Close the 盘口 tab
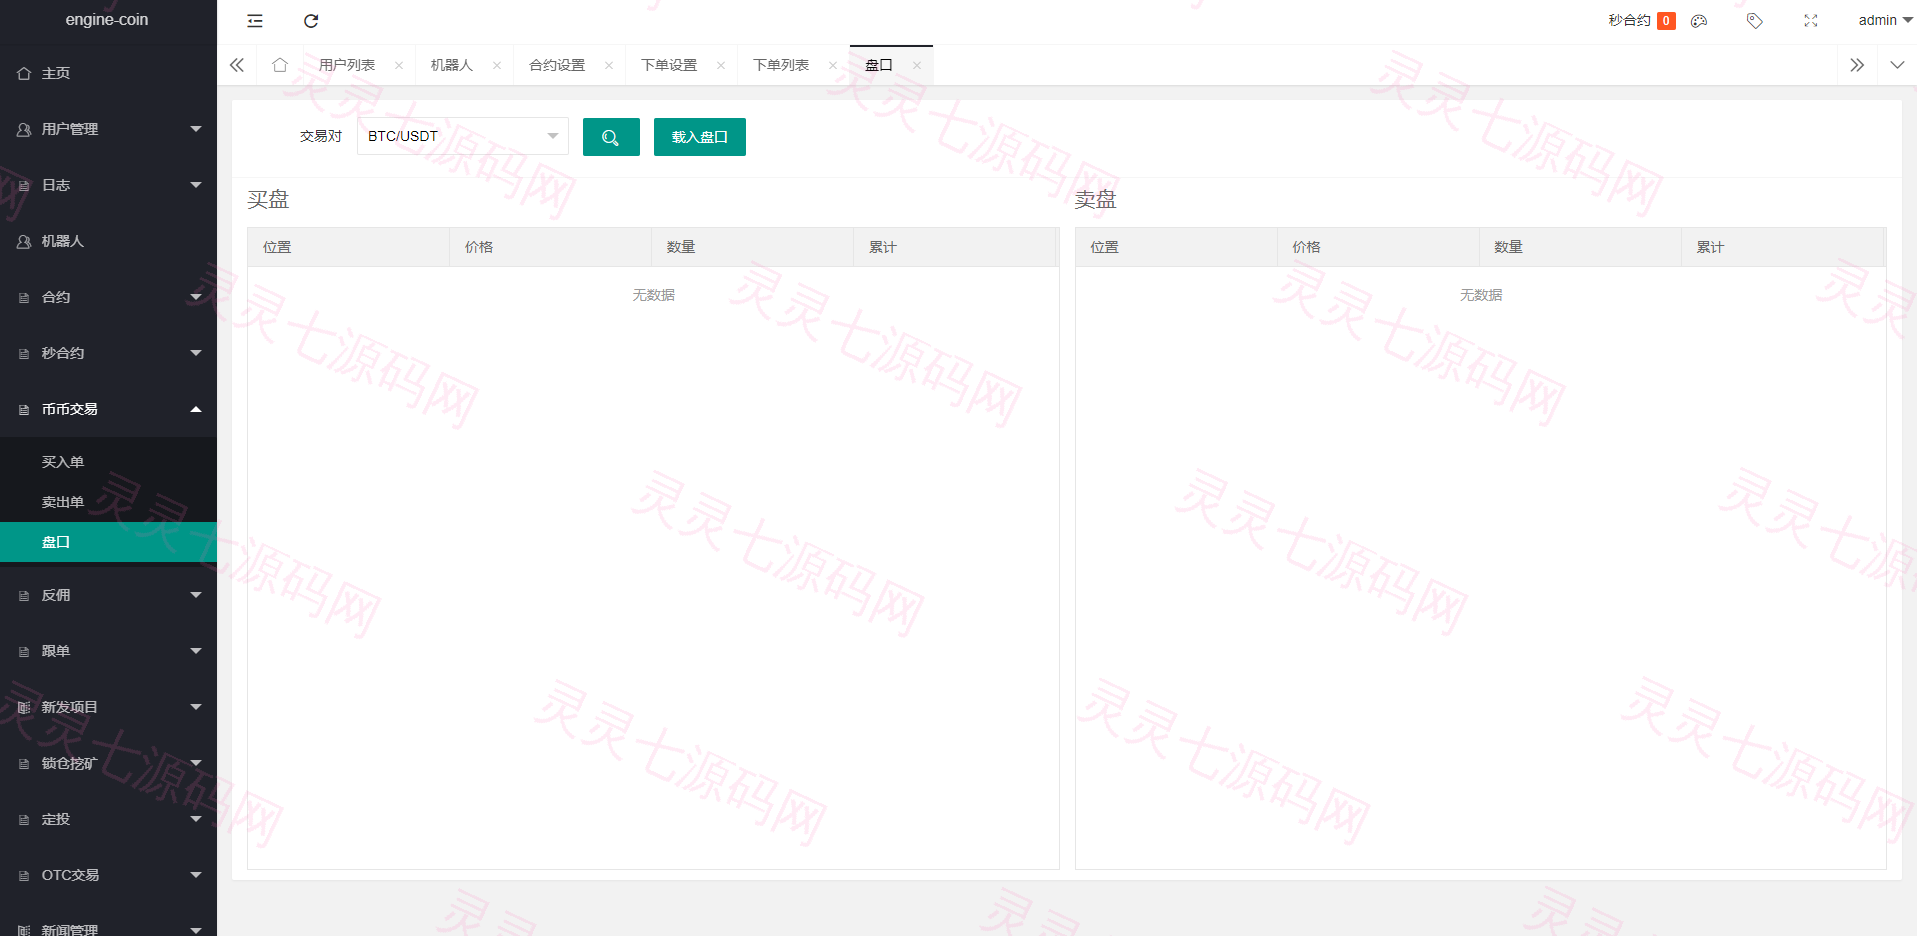 [x=917, y=65]
